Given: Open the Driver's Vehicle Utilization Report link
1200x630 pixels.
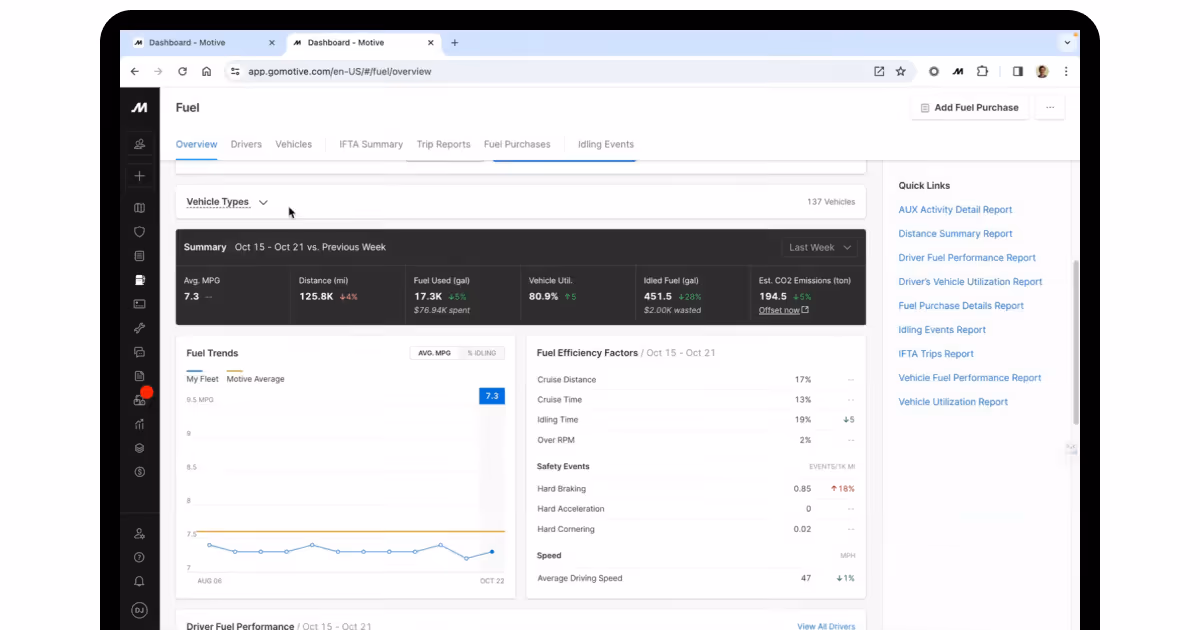Looking at the screenshot, I should click(x=970, y=282).
